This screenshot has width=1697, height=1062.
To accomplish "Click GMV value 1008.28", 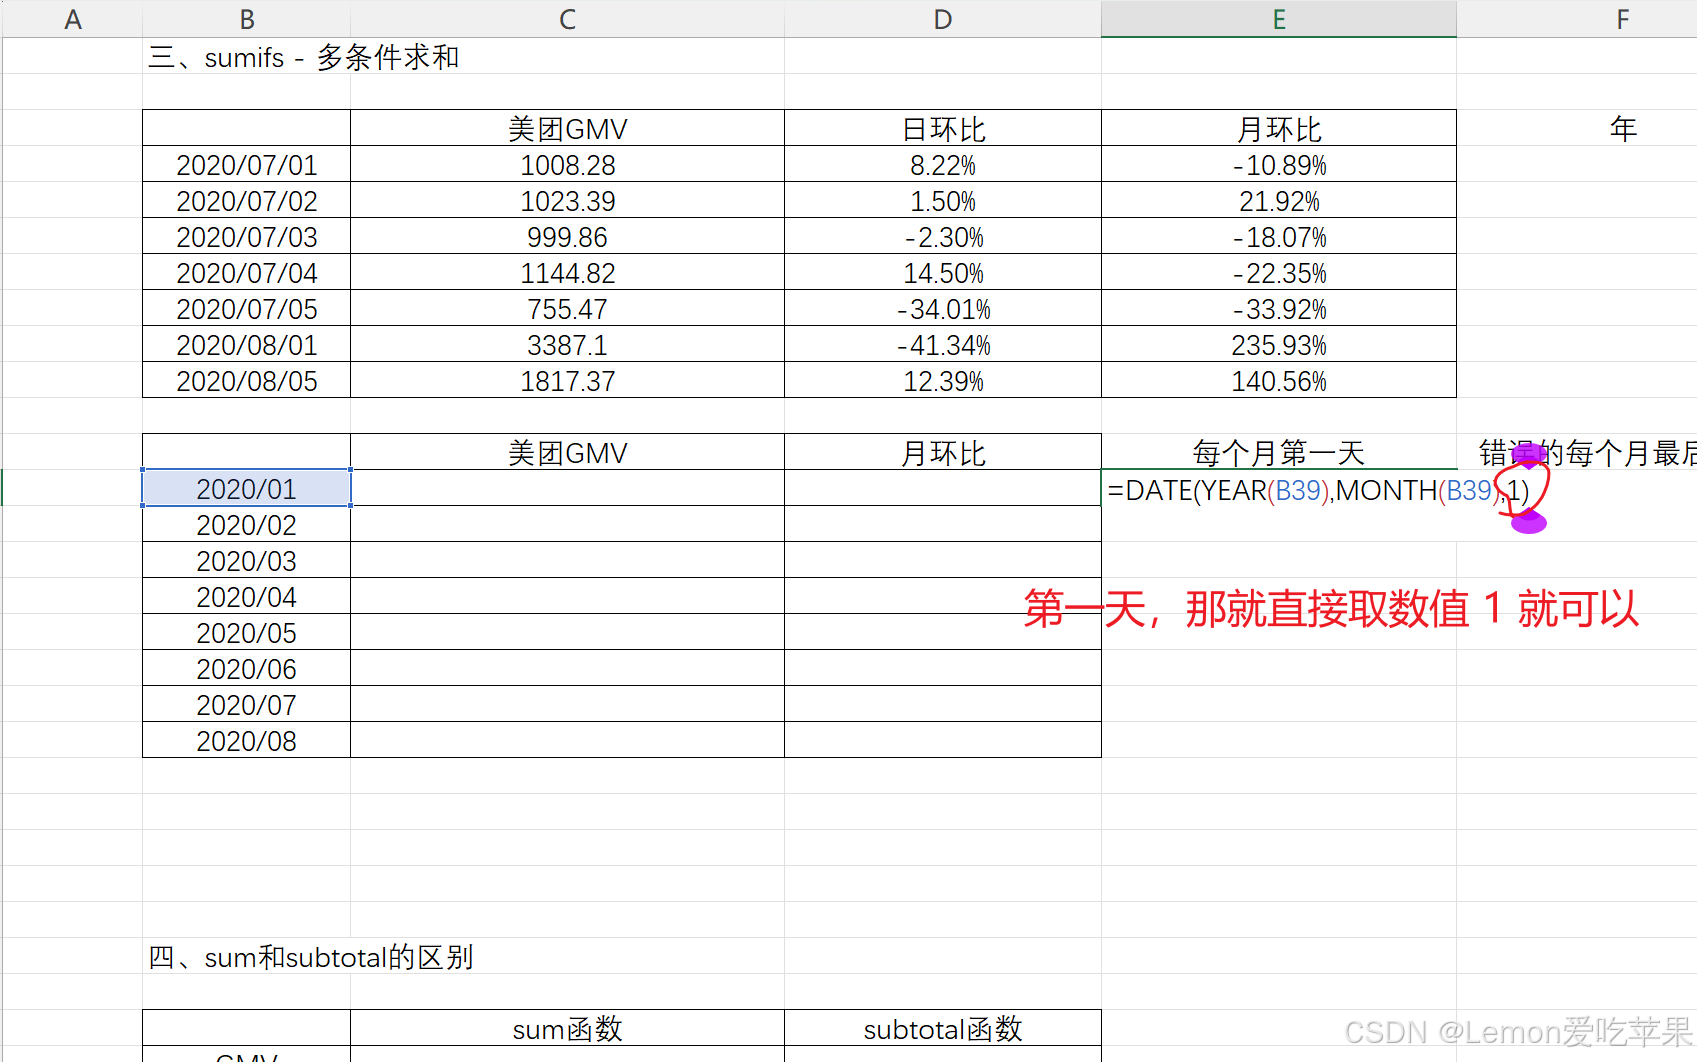I will click(567, 164).
